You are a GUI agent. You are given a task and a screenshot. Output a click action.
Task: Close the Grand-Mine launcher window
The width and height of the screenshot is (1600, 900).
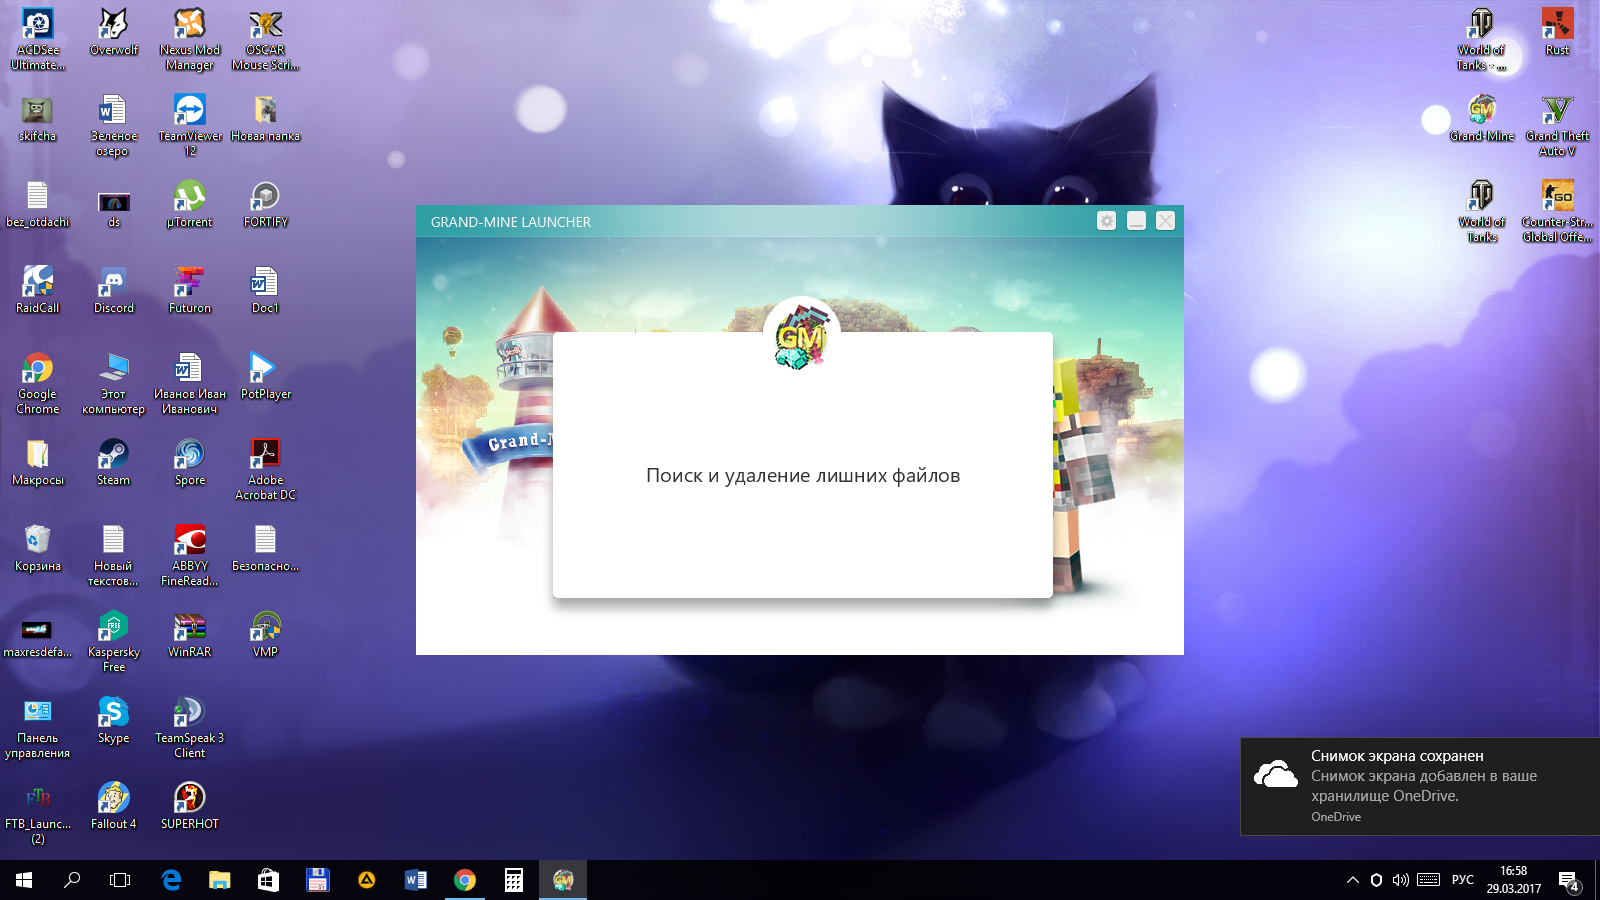[x=1166, y=221]
